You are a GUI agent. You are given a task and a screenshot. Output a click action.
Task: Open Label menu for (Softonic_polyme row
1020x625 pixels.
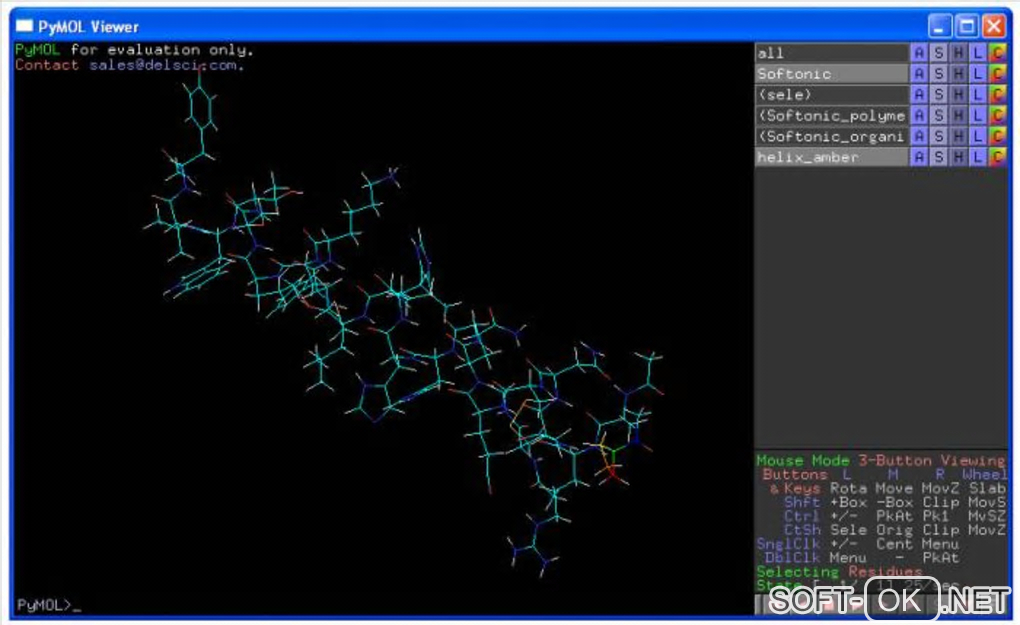coord(977,115)
